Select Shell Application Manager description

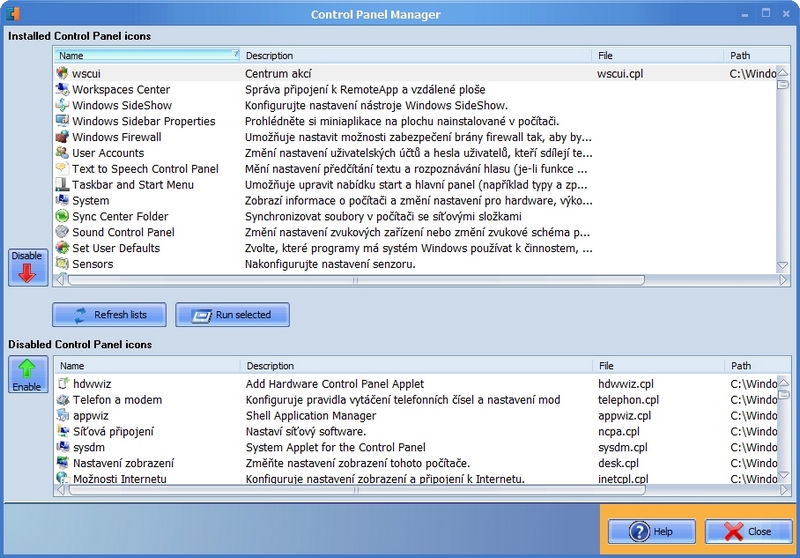click(x=311, y=416)
